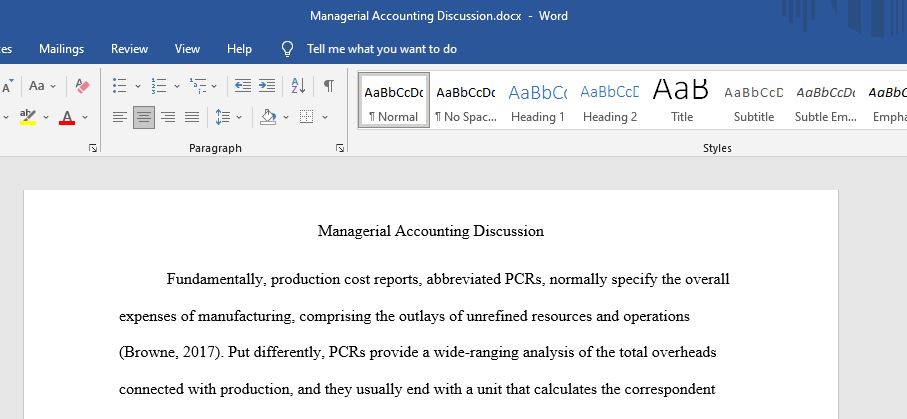Image resolution: width=907 pixels, height=419 pixels.
Task: Open the Numbering dropdown arrow
Action: [176, 86]
